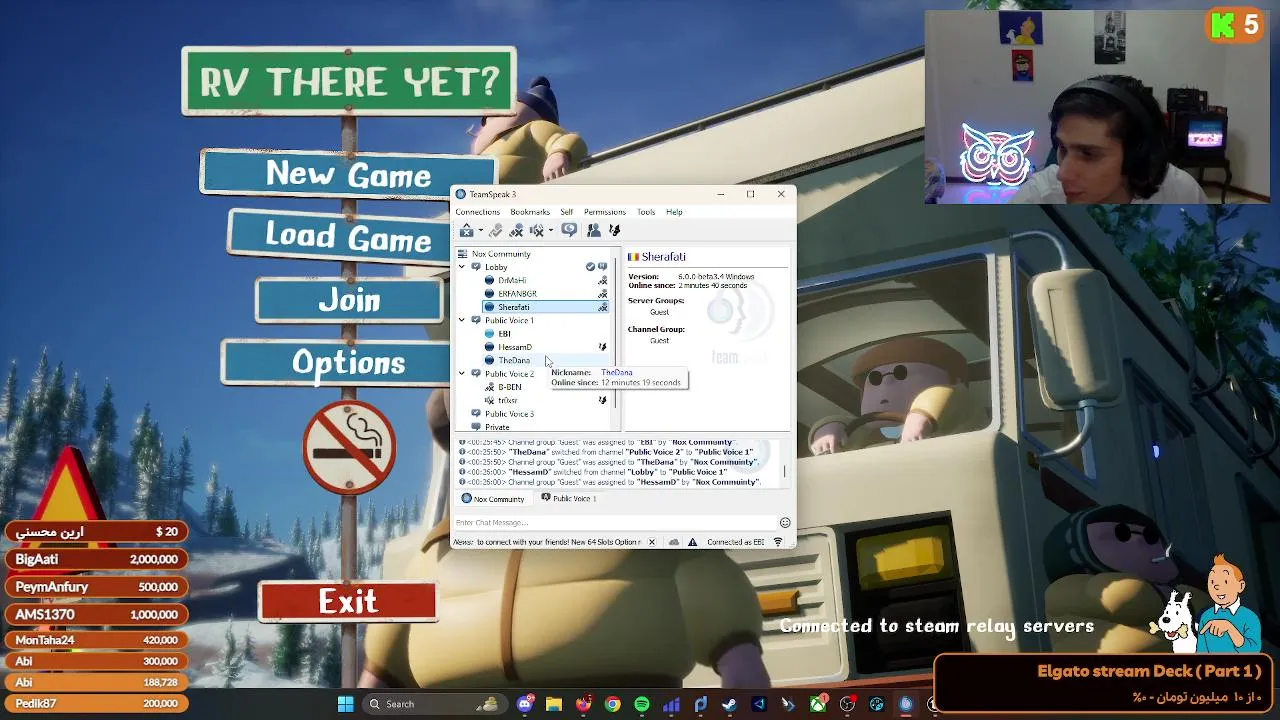Screen dimensions: 1280x720
Task: Open the Help menu in TeamSpeak
Action: coord(674,212)
